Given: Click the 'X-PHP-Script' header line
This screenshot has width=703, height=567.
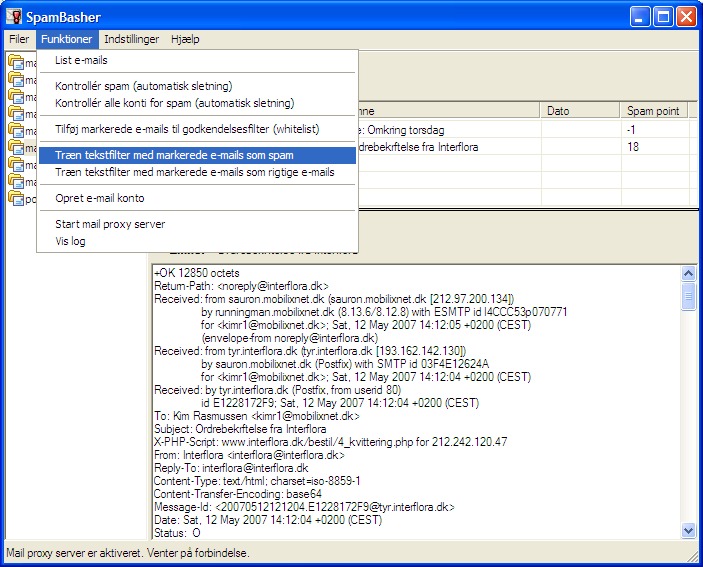Looking at the screenshot, I should pyautogui.click(x=330, y=442).
